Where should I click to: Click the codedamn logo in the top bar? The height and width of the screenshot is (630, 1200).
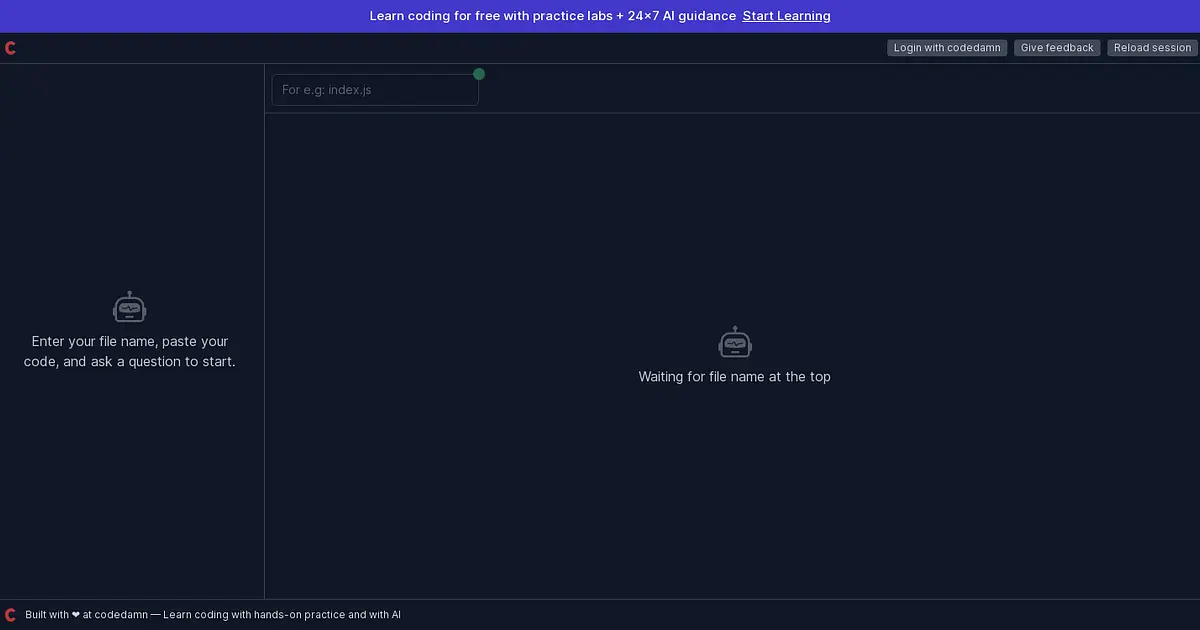point(10,48)
